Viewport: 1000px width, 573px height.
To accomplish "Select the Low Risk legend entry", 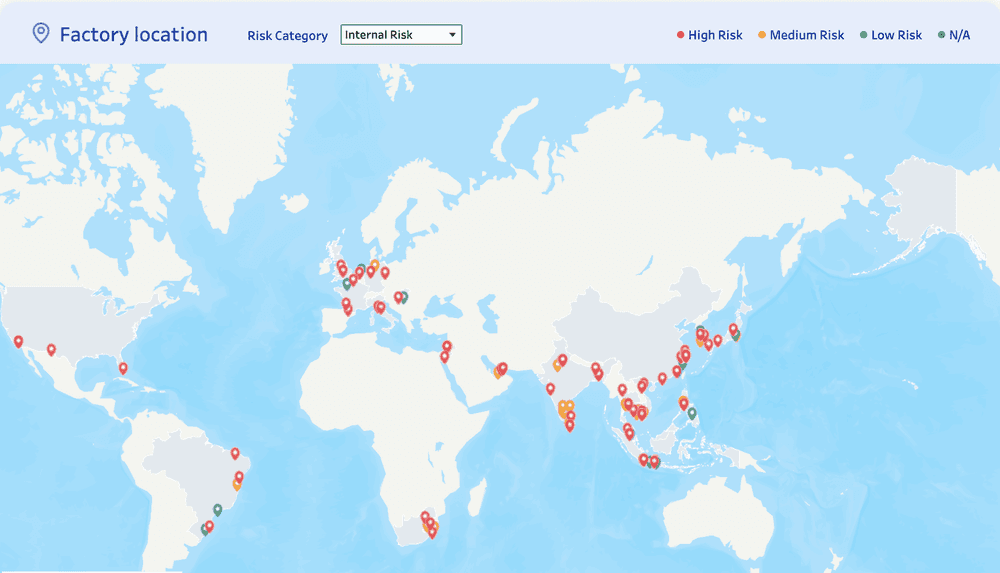I will pyautogui.click(x=891, y=35).
